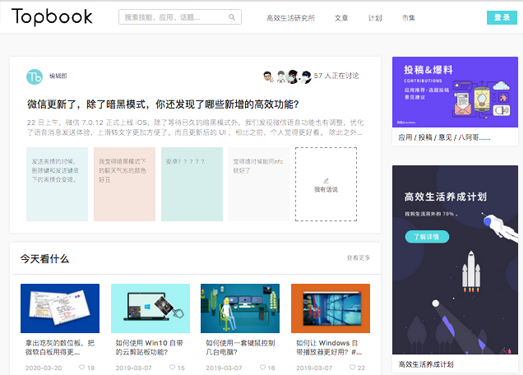This screenshot has width=523, height=375.
Task: Open 高效生活研究所 menu item
Action: [x=290, y=18]
